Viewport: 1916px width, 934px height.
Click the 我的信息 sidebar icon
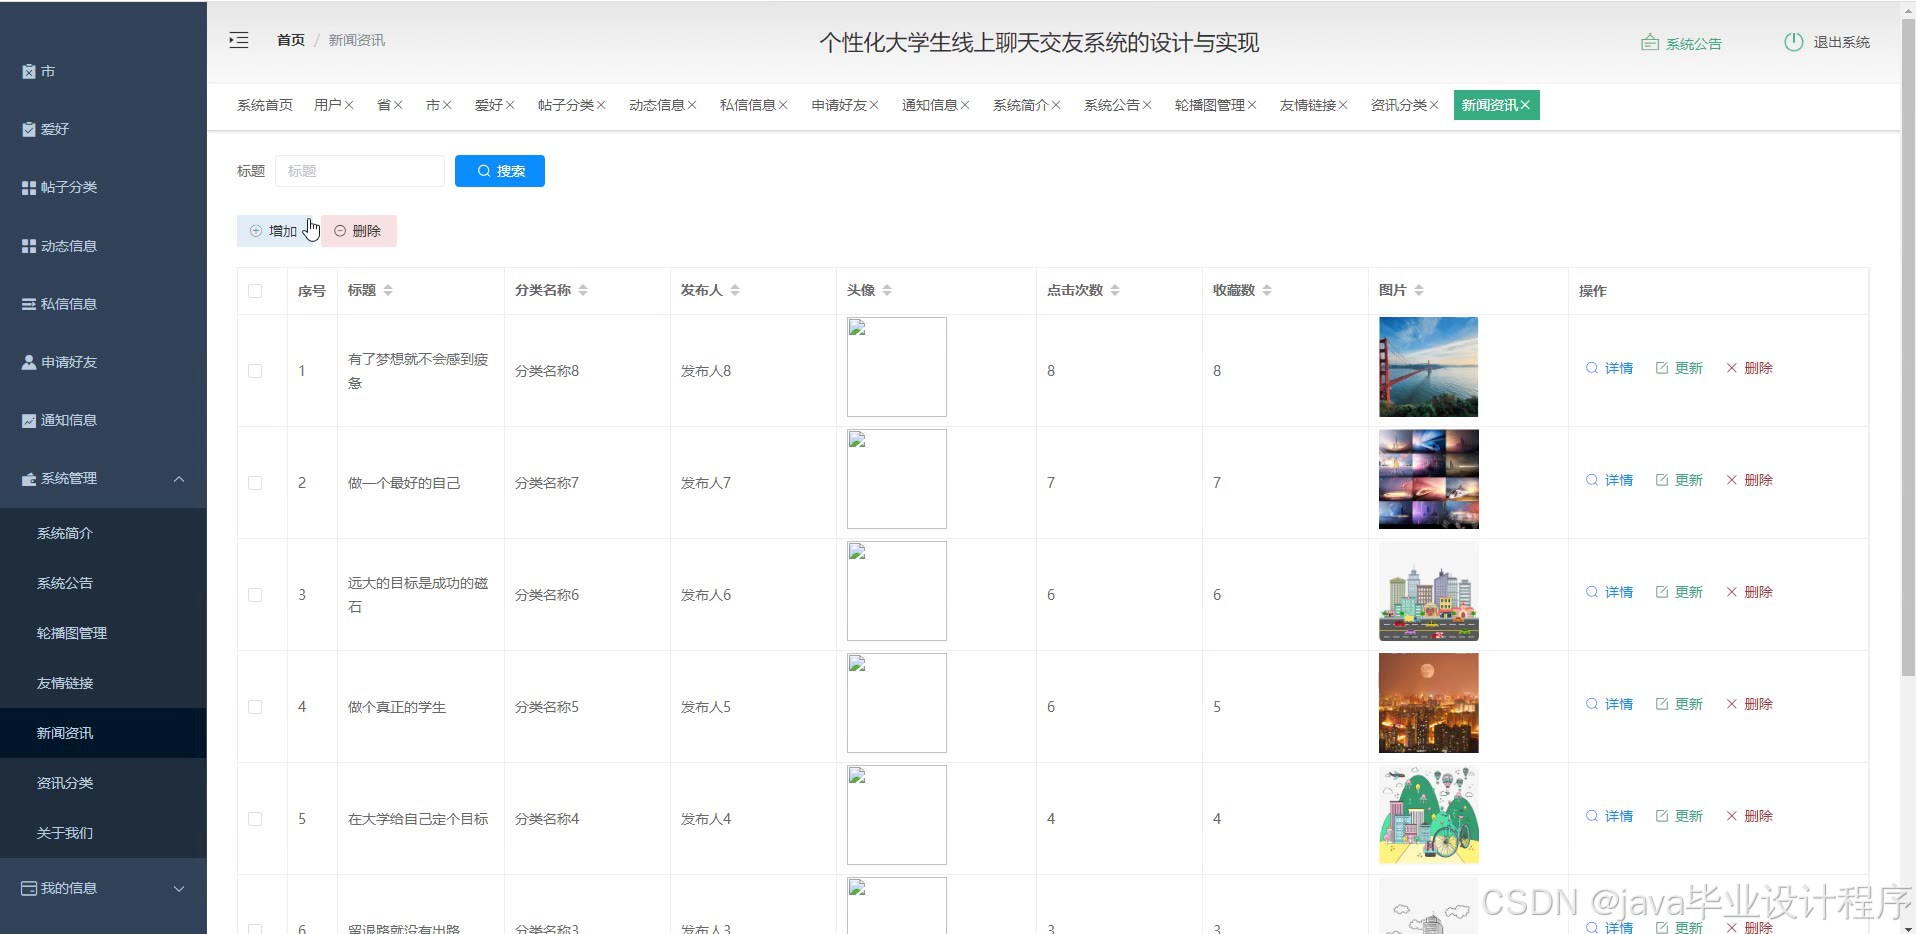tap(29, 888)
